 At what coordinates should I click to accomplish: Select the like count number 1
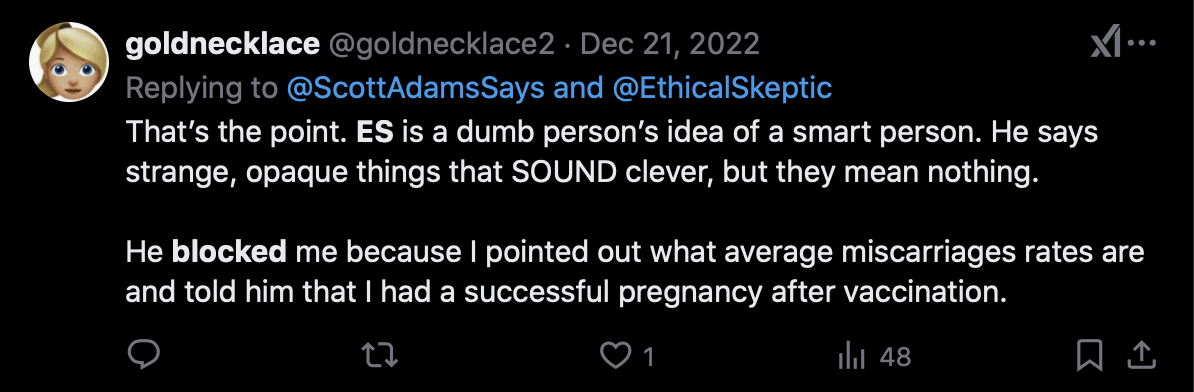click(649, 356)
